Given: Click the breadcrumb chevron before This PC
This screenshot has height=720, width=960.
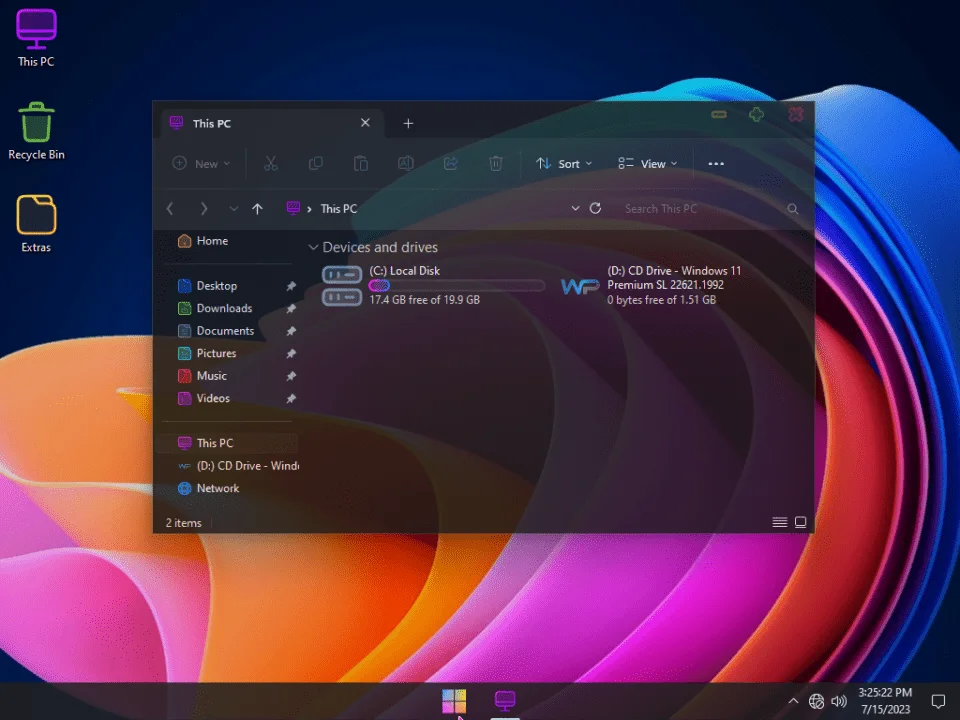Looking at the screenshot, I should (x=309, y=209).
